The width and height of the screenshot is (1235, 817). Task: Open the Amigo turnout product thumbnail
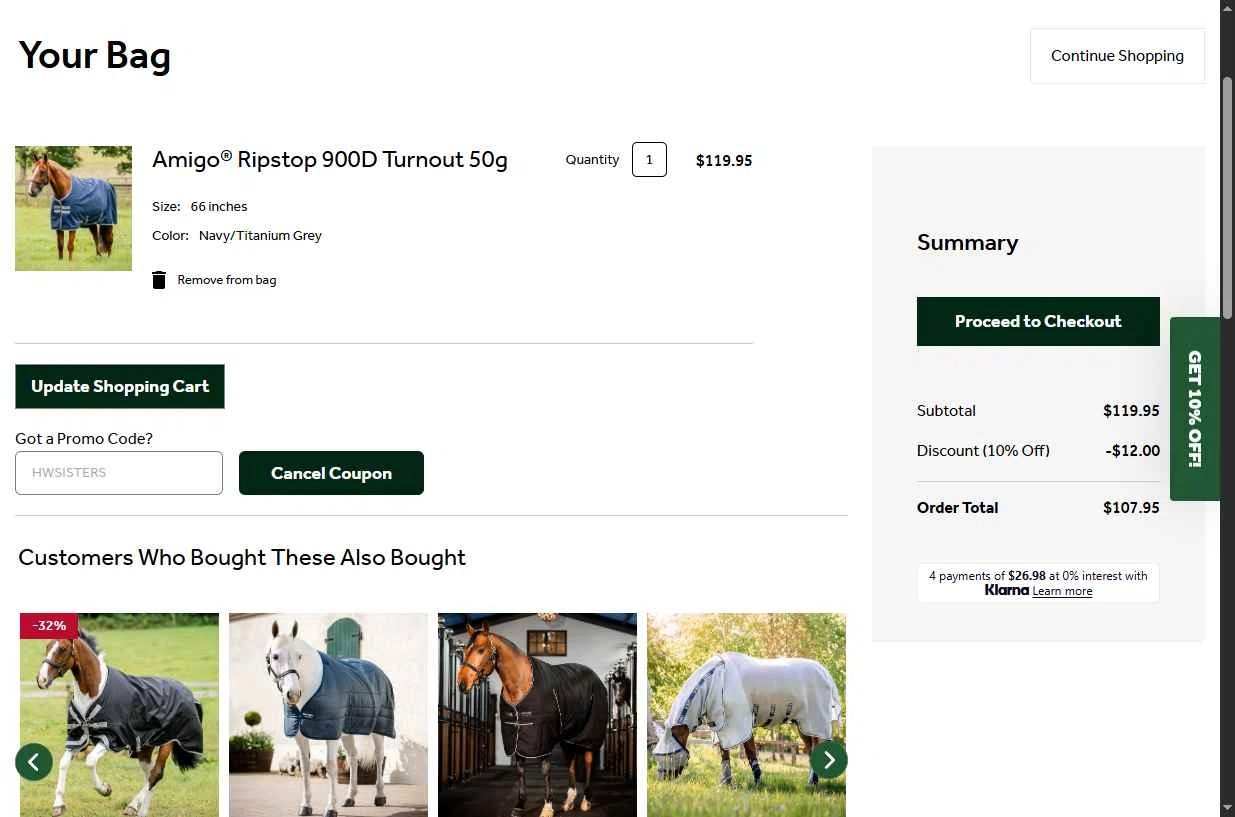(73, 208)
